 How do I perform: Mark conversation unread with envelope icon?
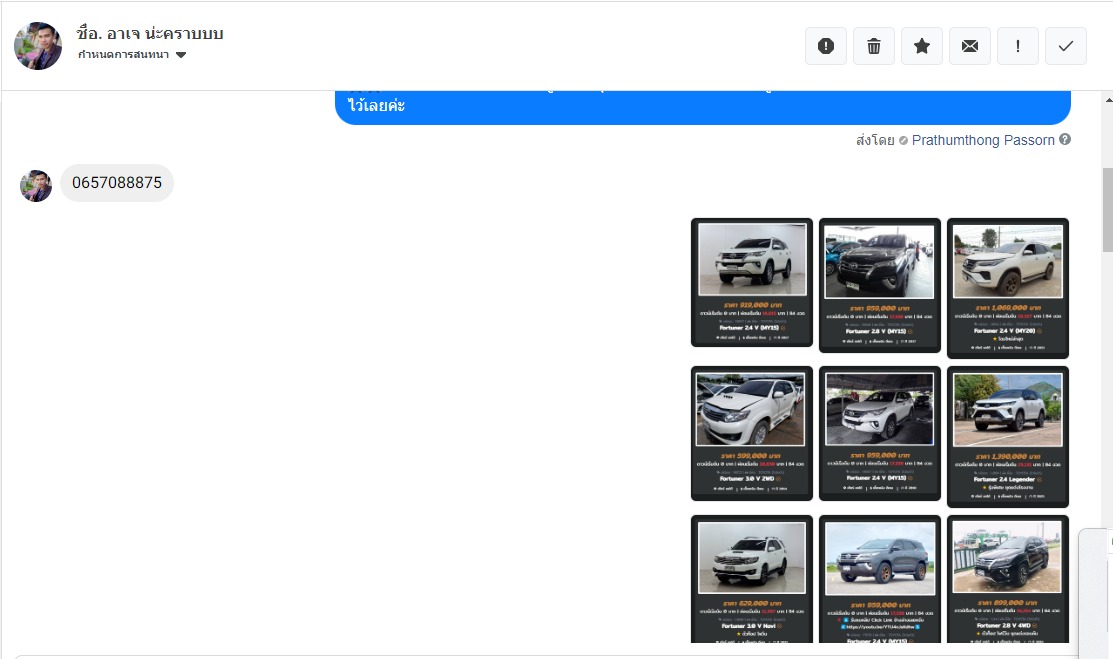pyautogui.click(x=970, y=46)
